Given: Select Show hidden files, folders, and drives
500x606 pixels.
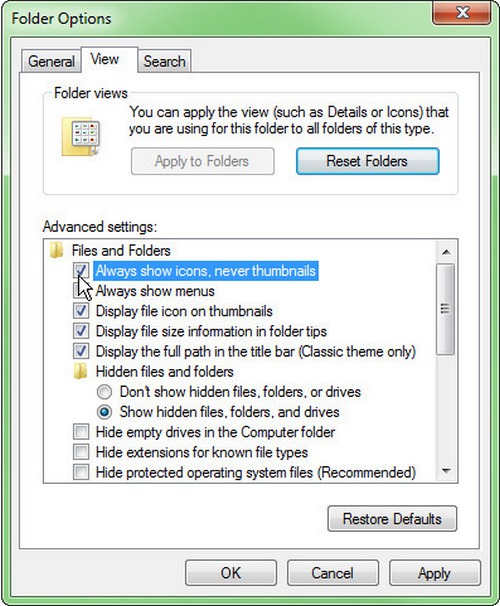Looking at the screenshot, I should 104,412.
